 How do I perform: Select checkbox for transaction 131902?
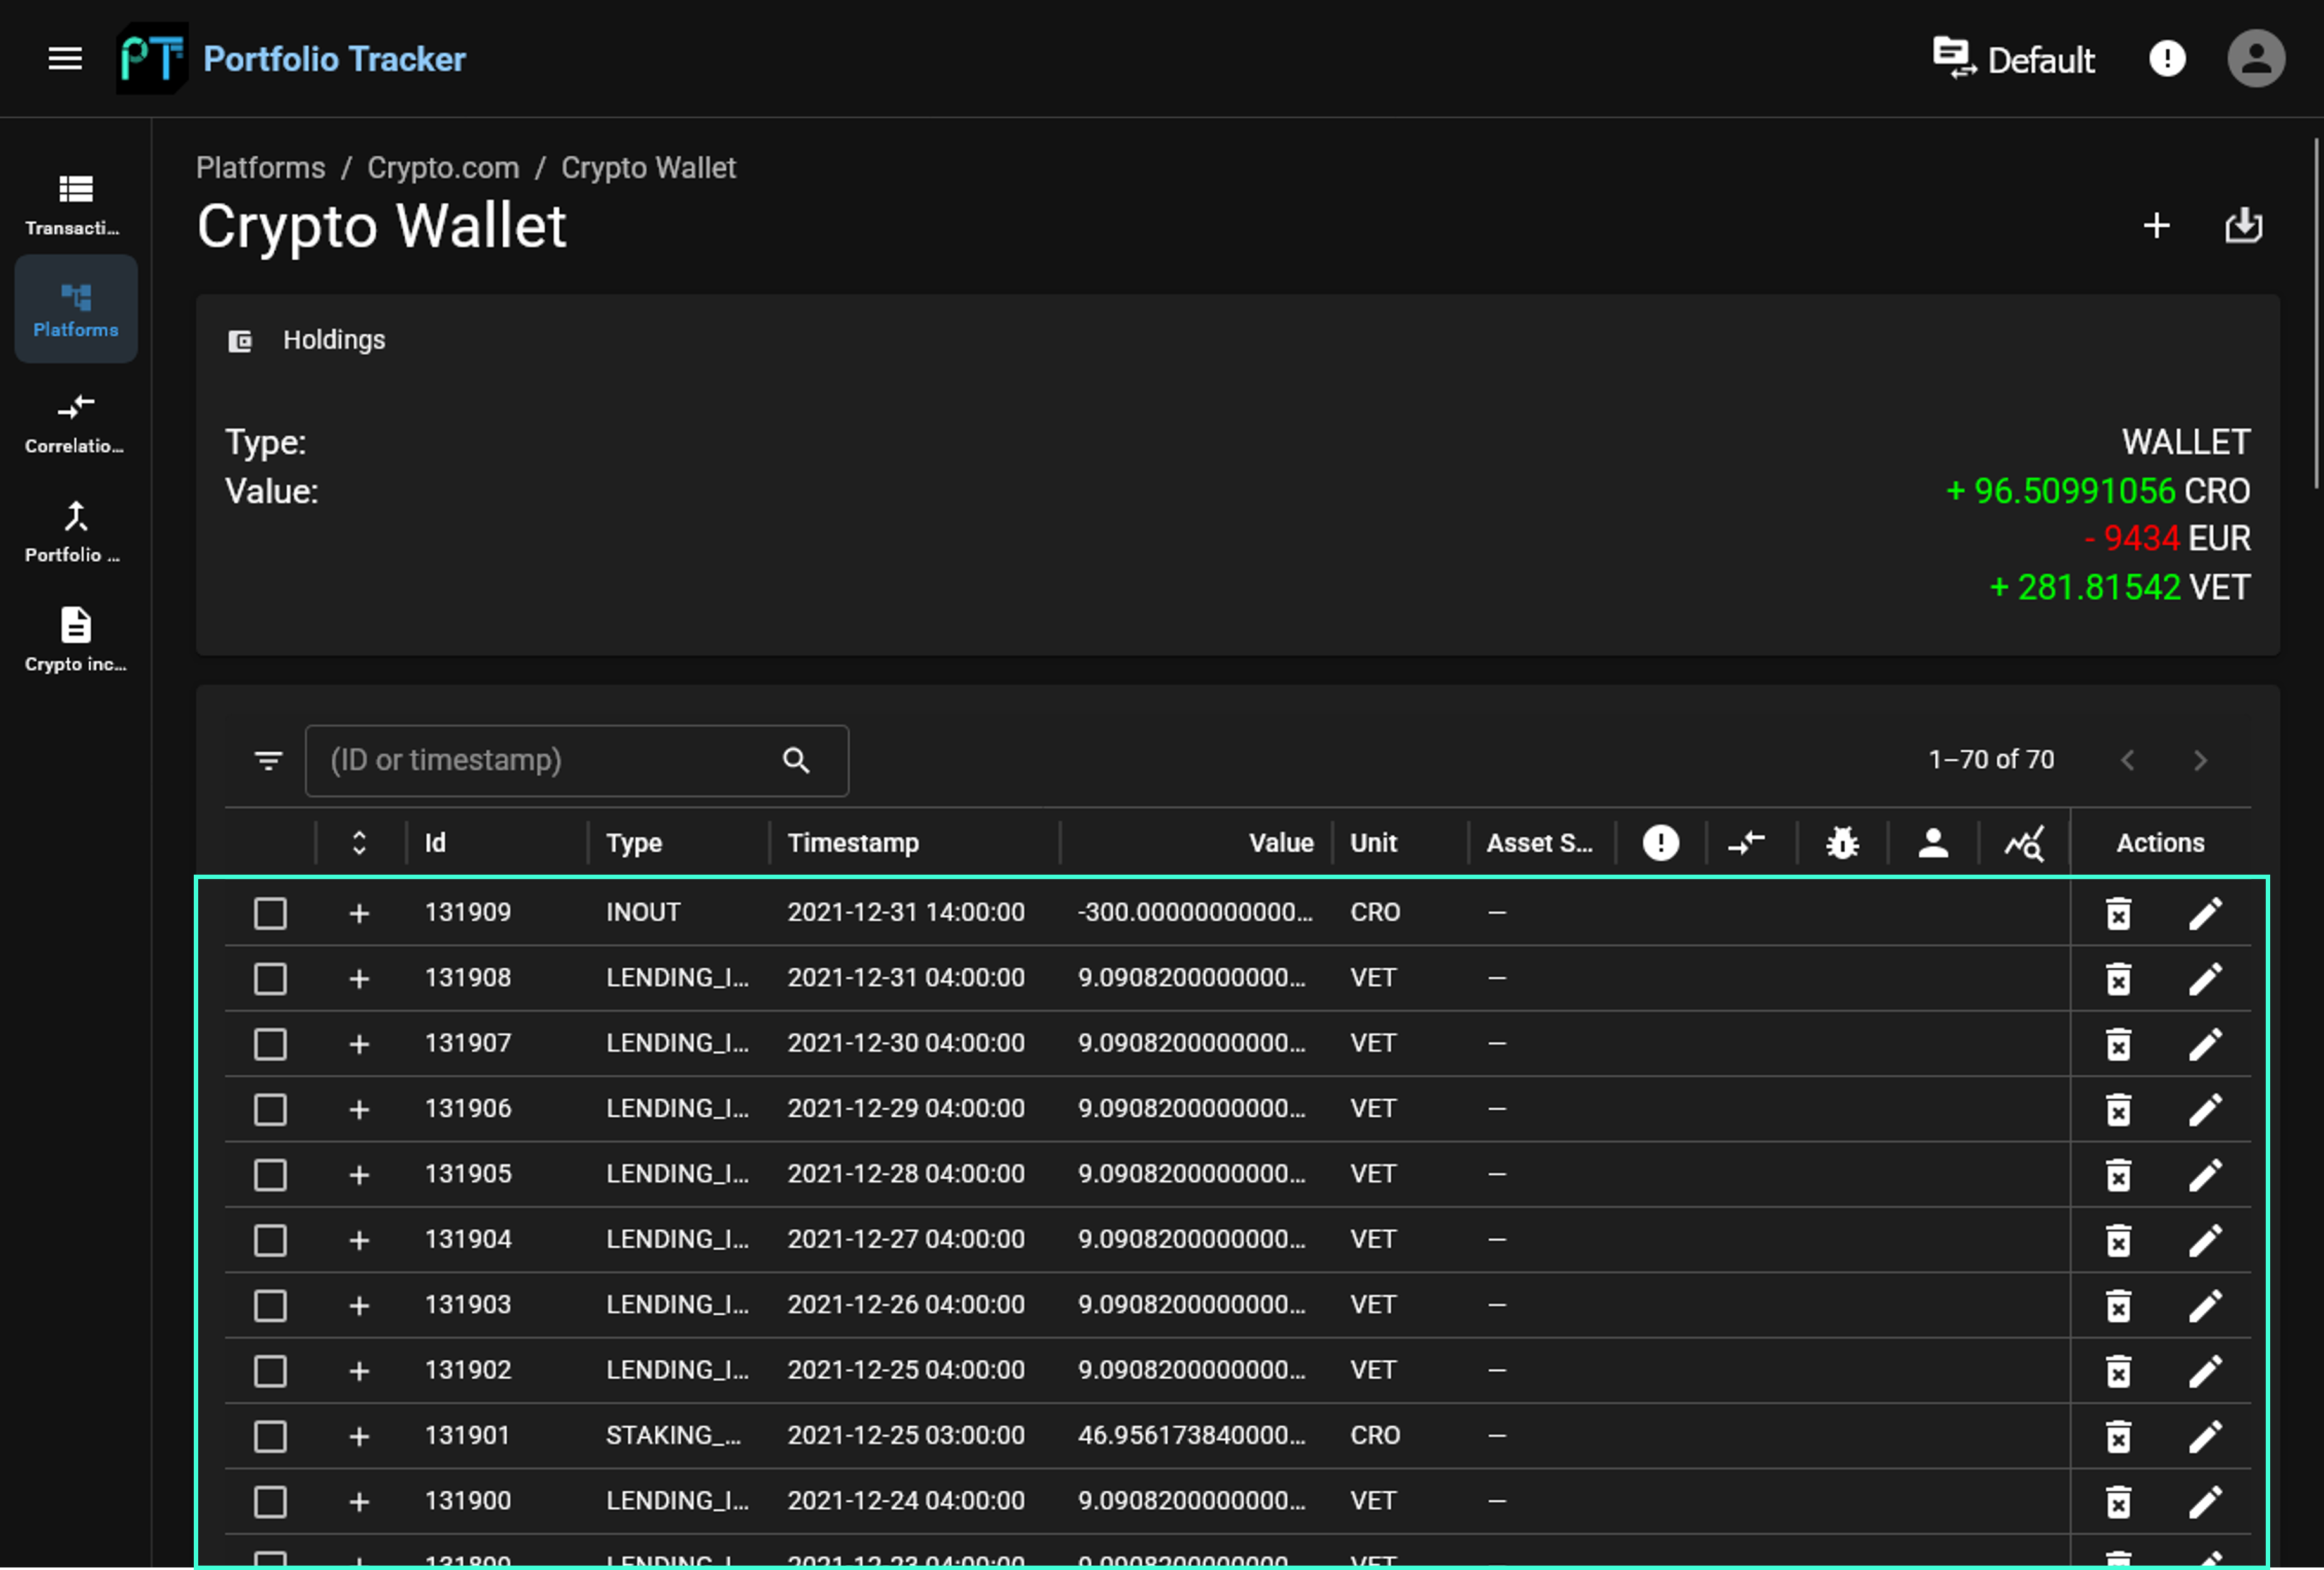270,1371
